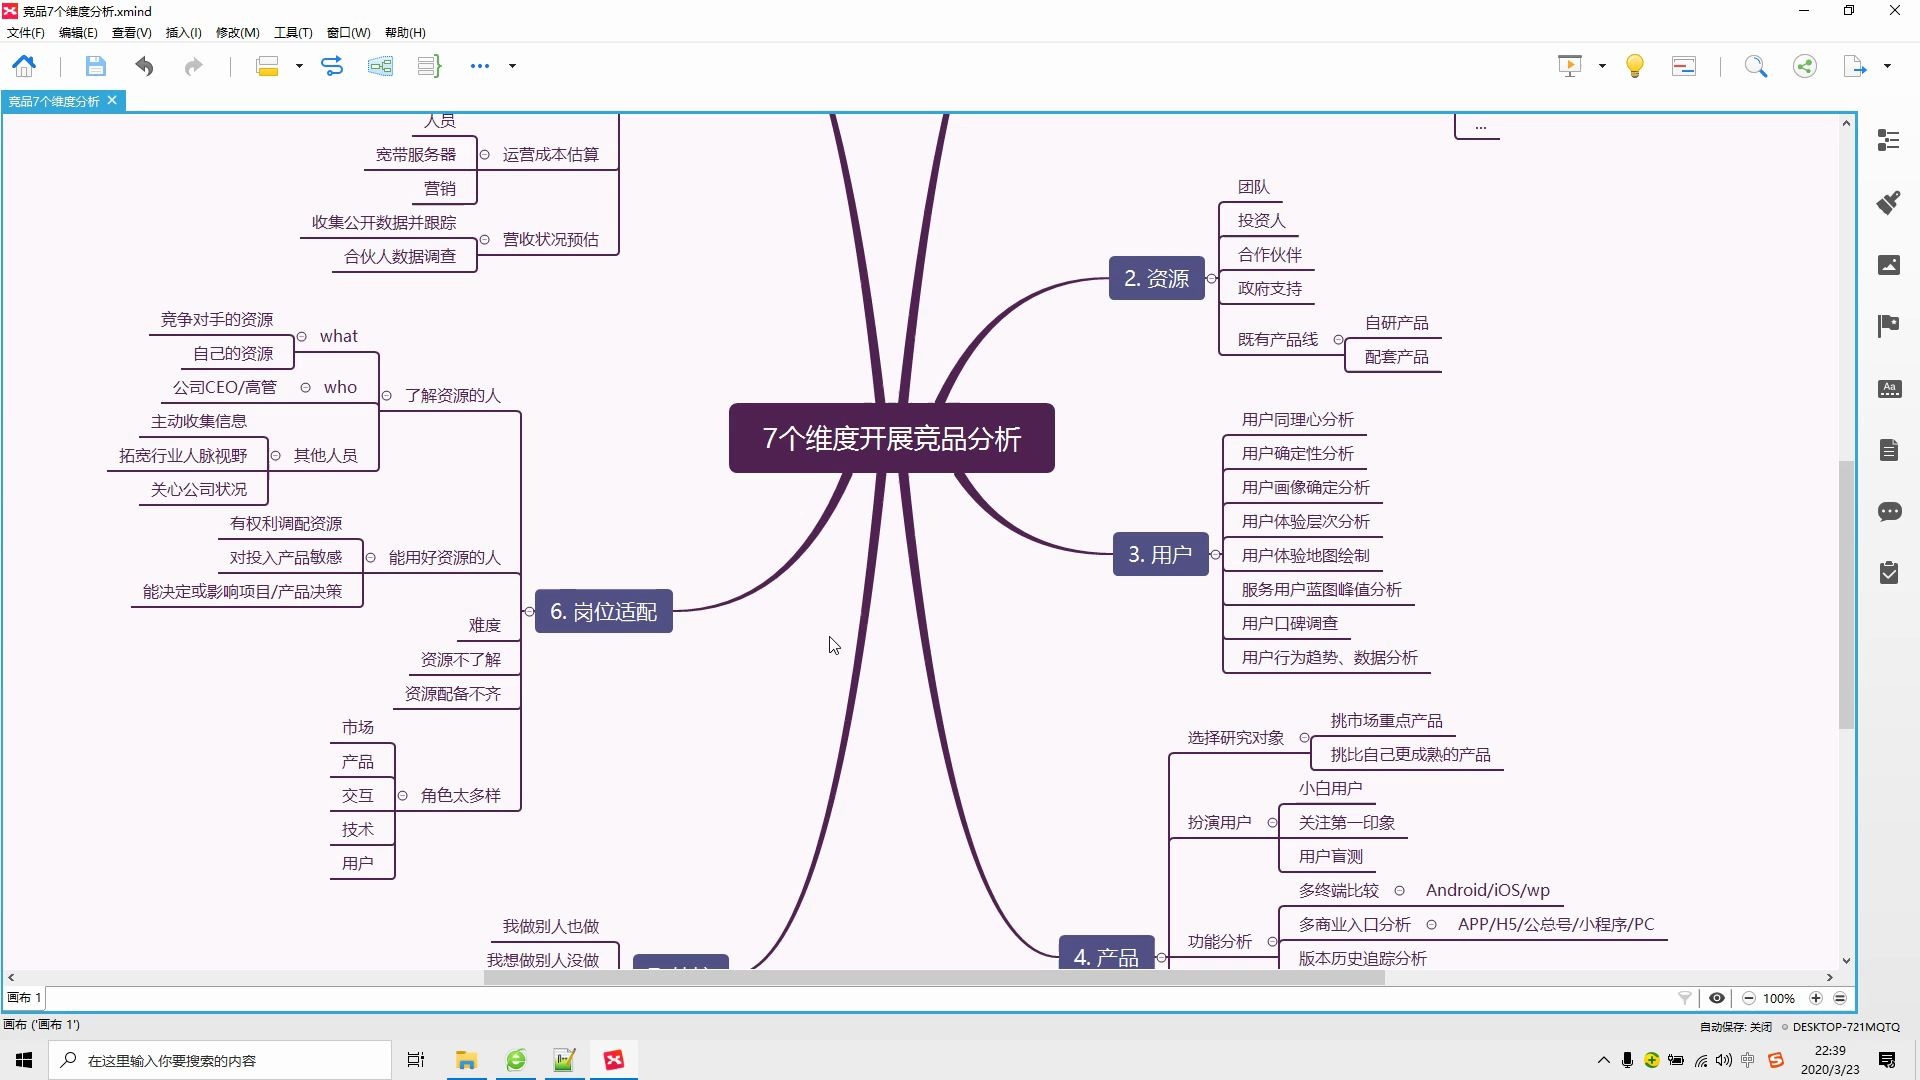Viewport: 1920px width, 1080px height.
Task: Open the Task info side panel
Action: (1889, 573)
